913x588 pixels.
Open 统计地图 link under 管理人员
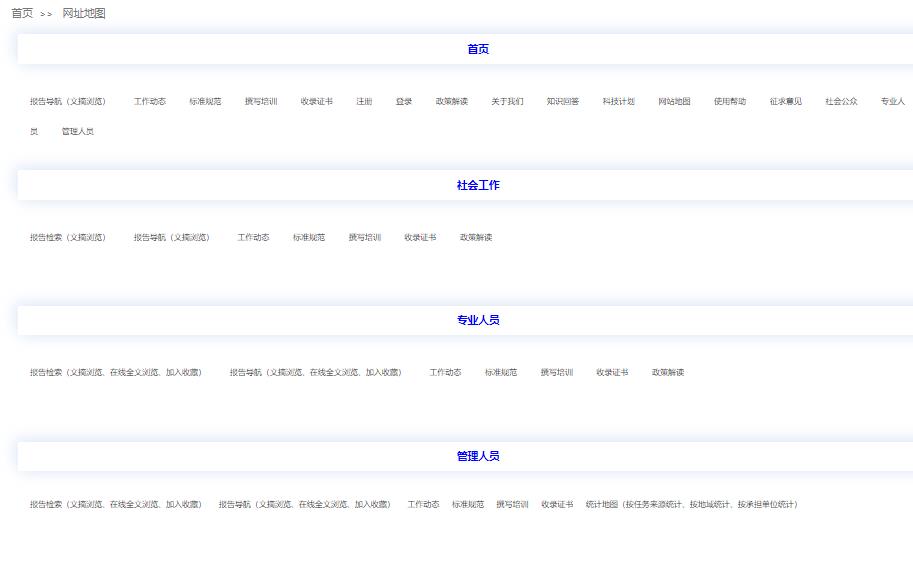tap(692, 505)
